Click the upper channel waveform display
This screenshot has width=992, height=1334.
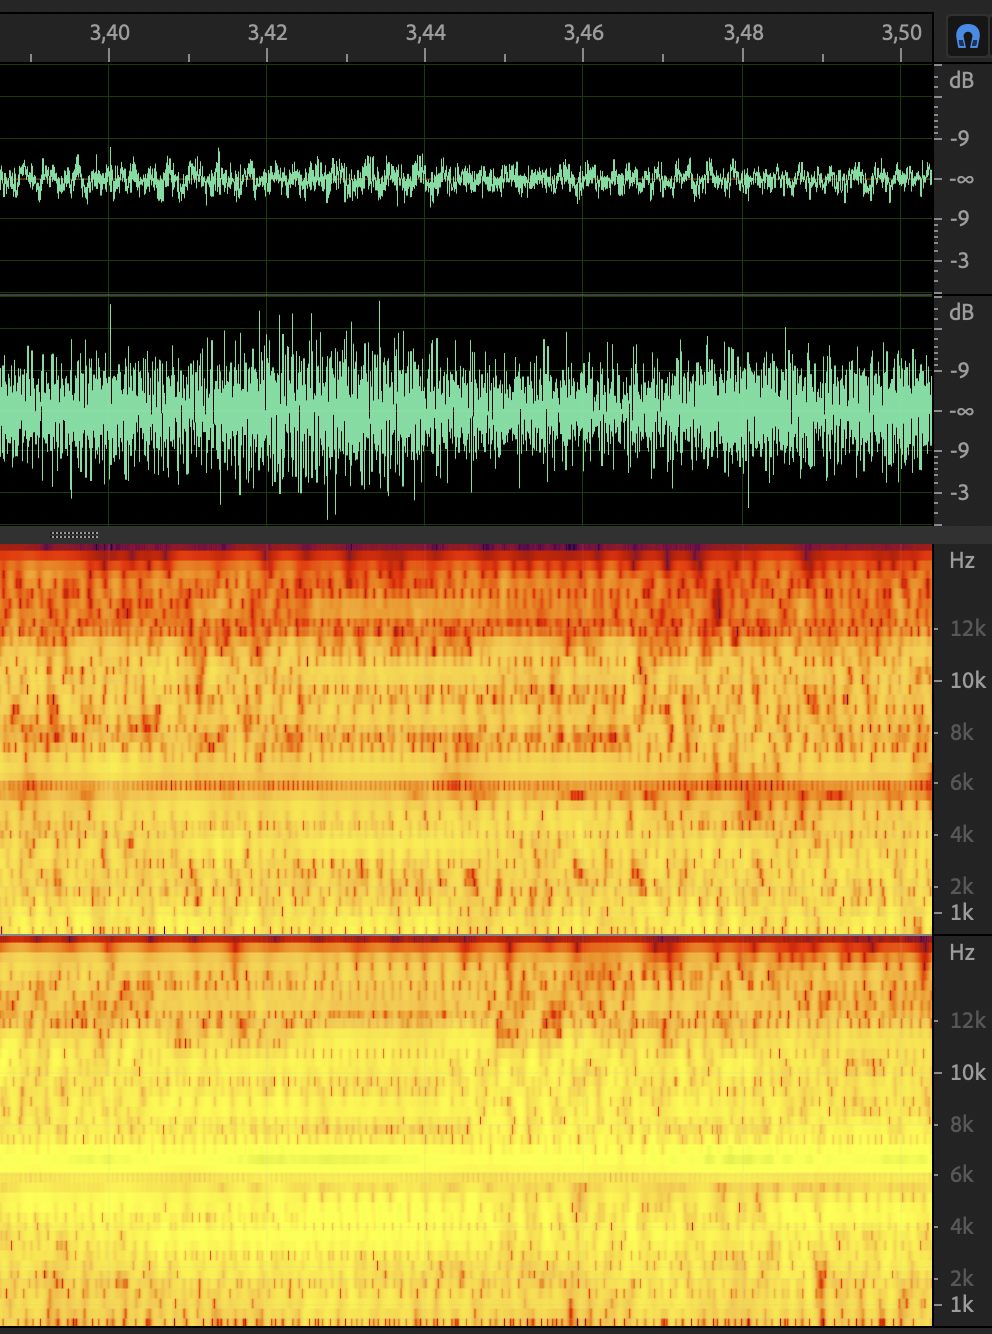click(x=466, y=180)
